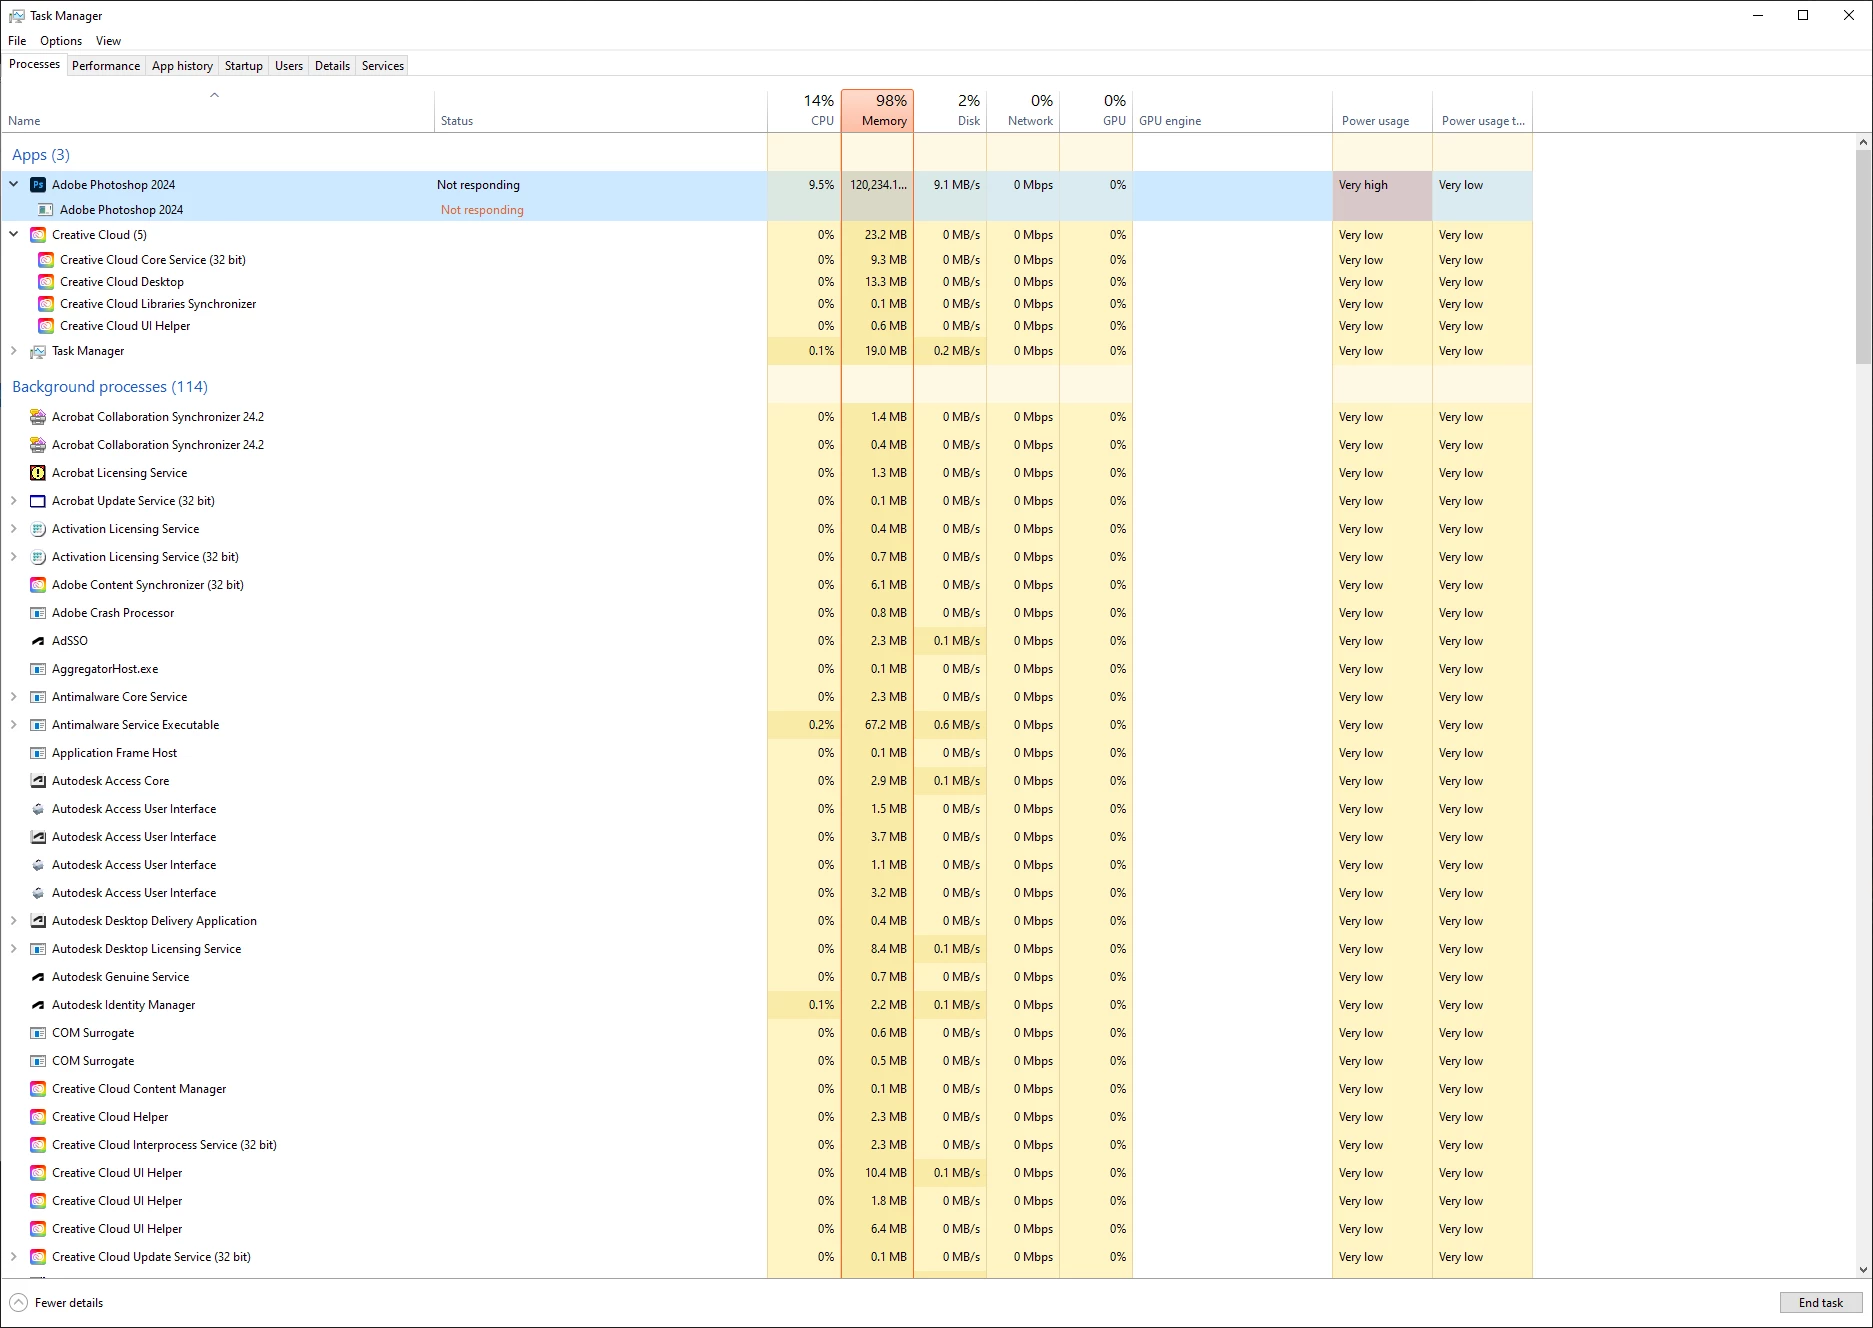Open the Users tab

point(289,66)
